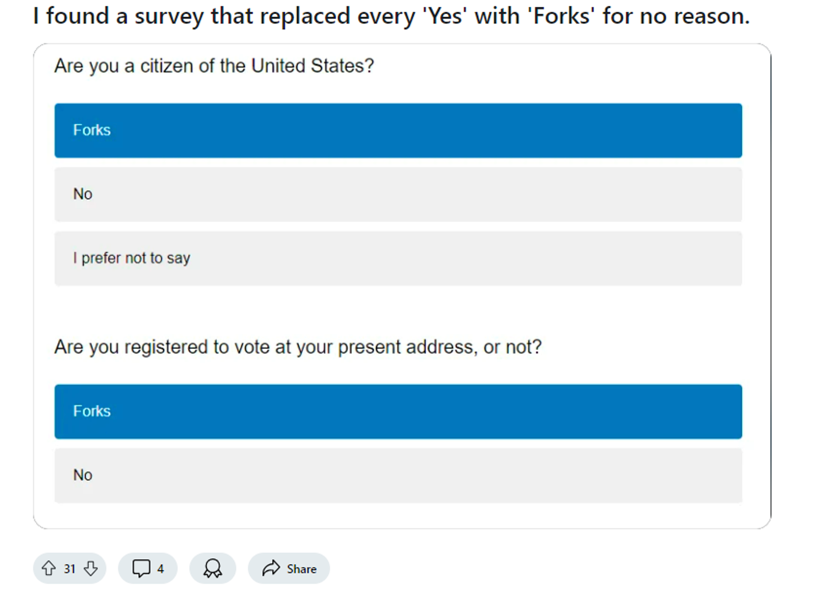Open the post title about 'Forks' survey
The image size is (840, 592).
391,16
